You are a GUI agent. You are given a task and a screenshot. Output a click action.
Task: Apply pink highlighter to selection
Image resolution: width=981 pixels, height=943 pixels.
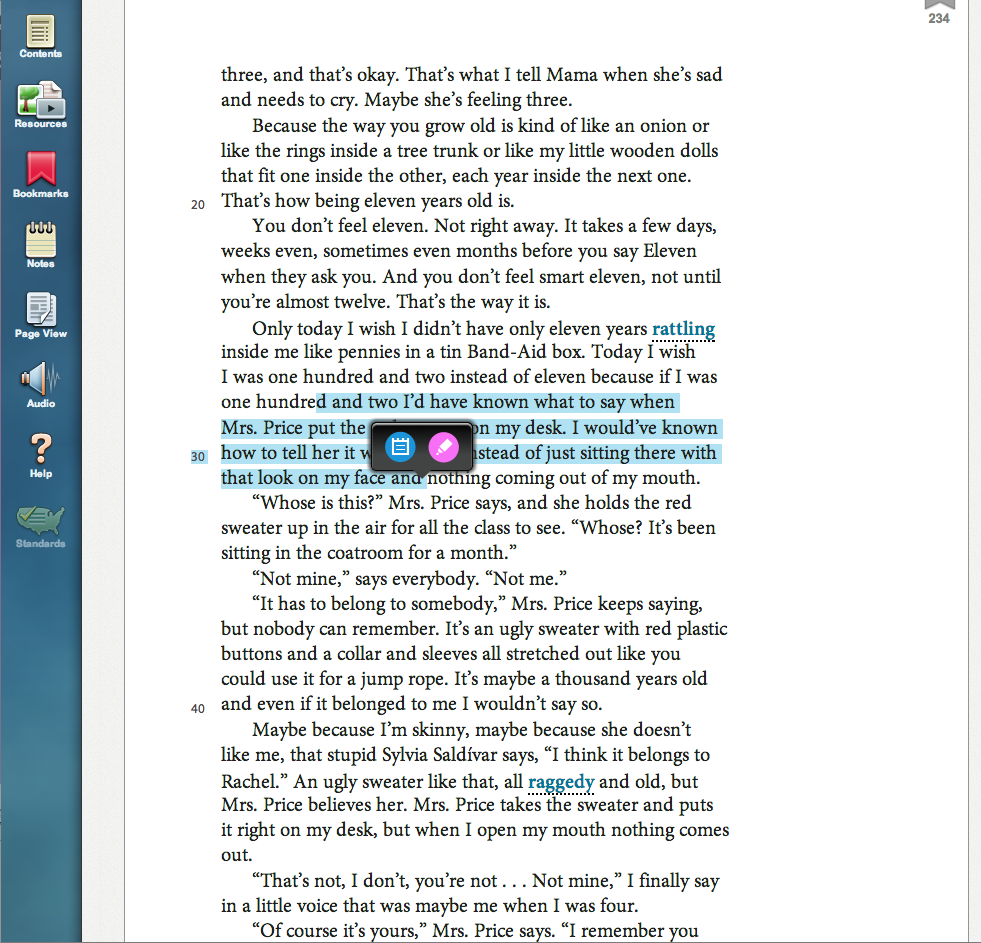[x=444, y=447]
